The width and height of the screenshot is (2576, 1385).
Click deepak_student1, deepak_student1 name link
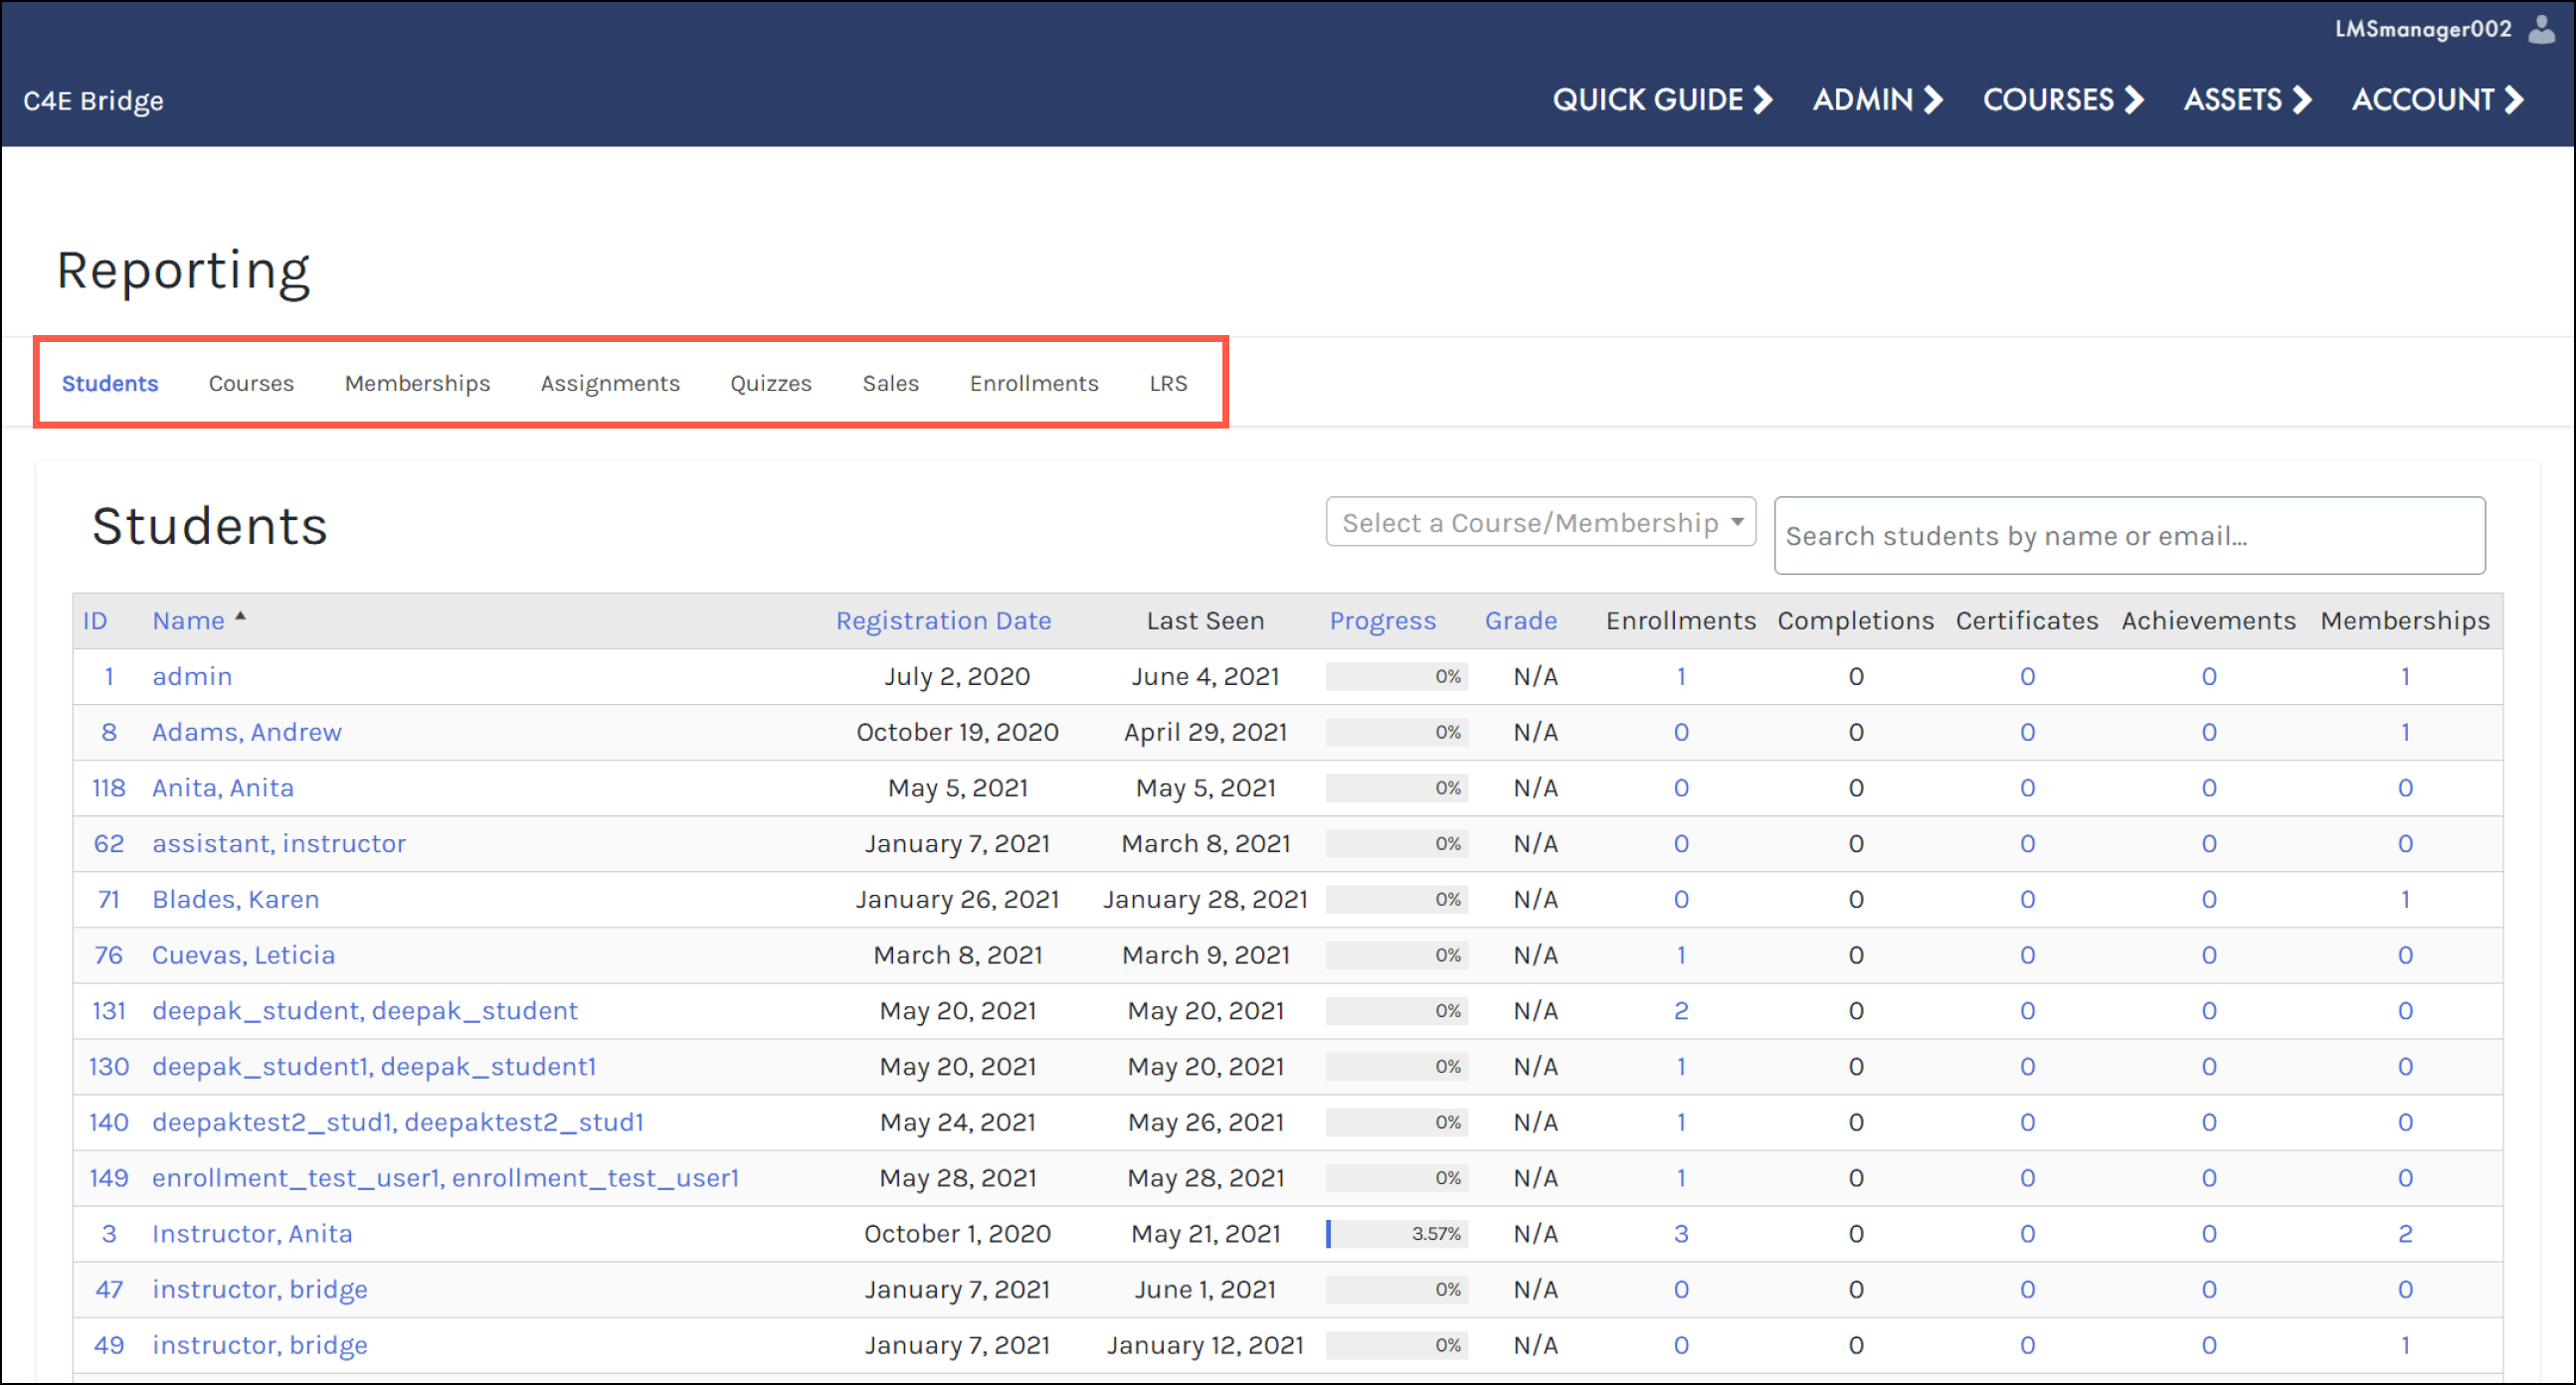tap(374, 1067)
